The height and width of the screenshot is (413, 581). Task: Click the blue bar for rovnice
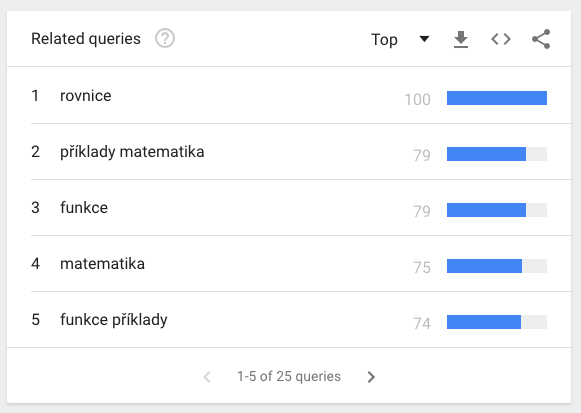[x=497, y=98]
